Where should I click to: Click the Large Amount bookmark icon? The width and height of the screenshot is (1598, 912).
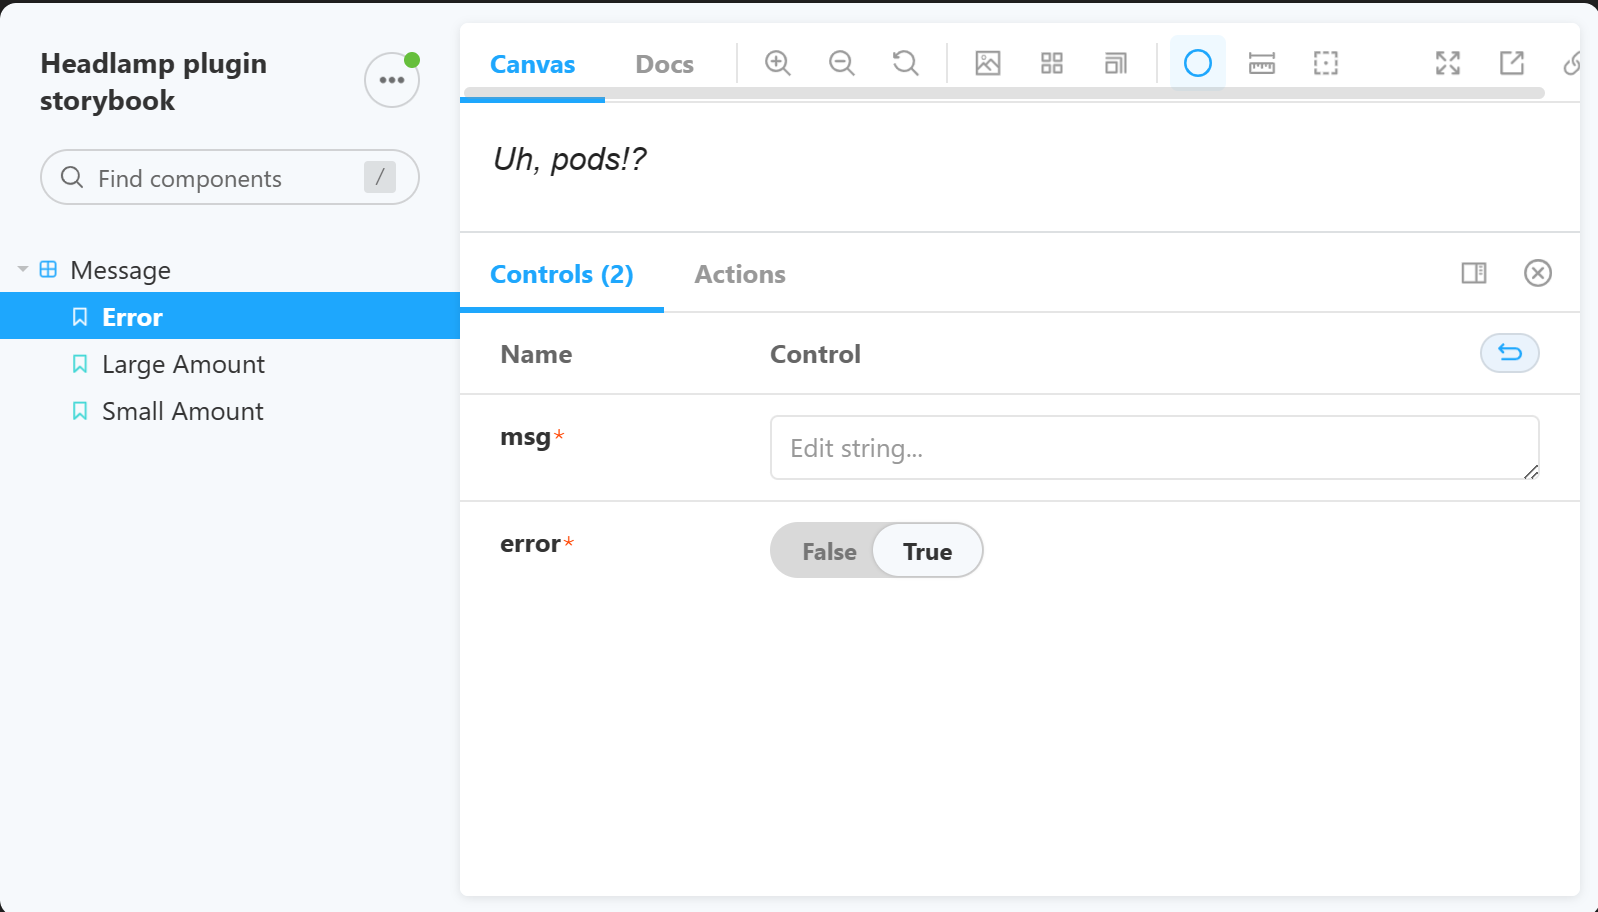click(x=80, y=363)
